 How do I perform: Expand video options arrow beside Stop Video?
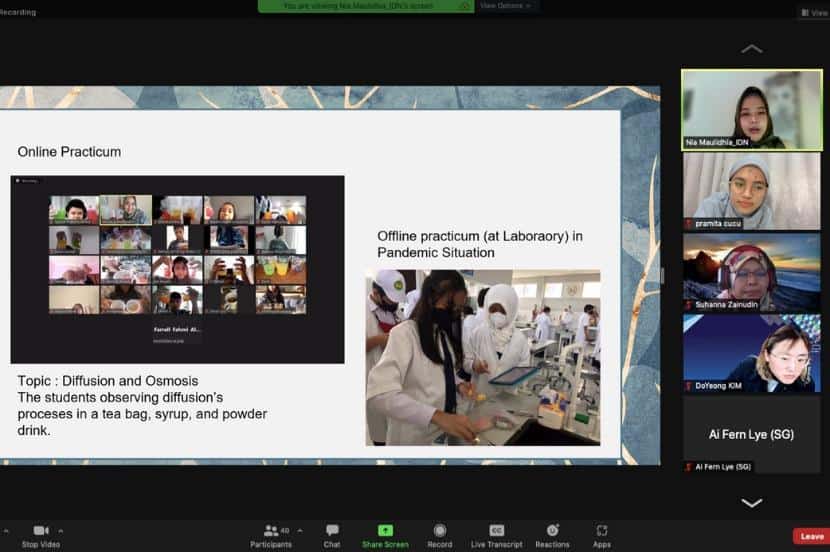pos(61,530)
